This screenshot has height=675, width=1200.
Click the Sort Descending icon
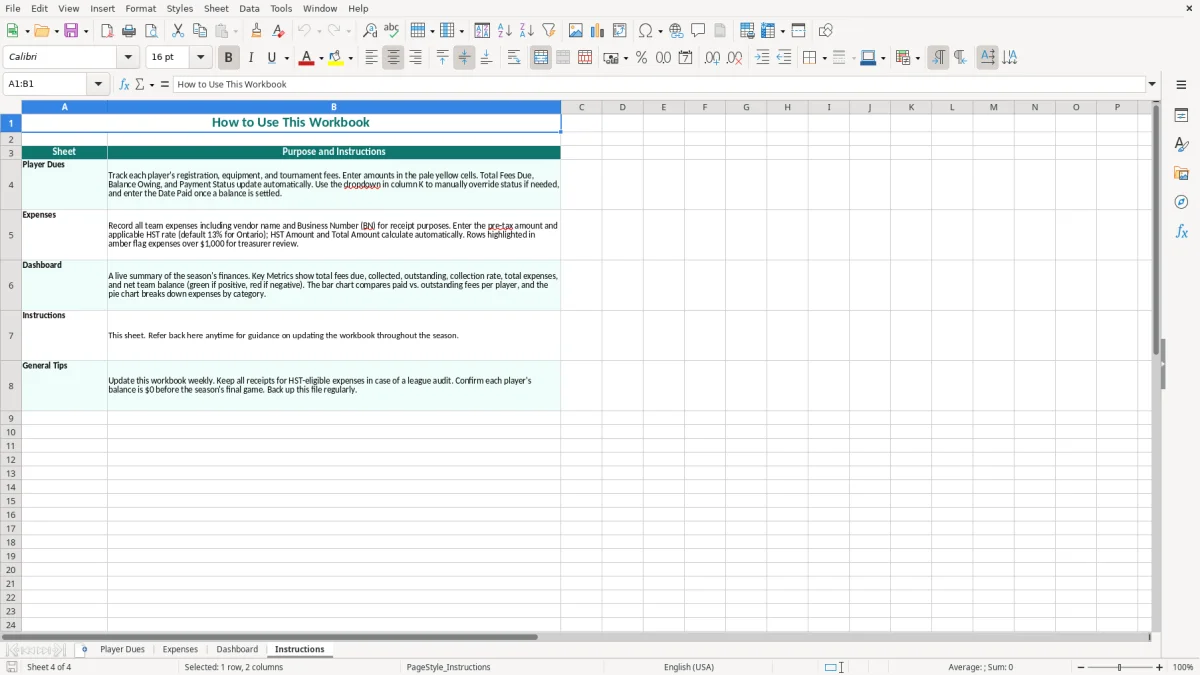pyautogui.click(x=527, y=31)
